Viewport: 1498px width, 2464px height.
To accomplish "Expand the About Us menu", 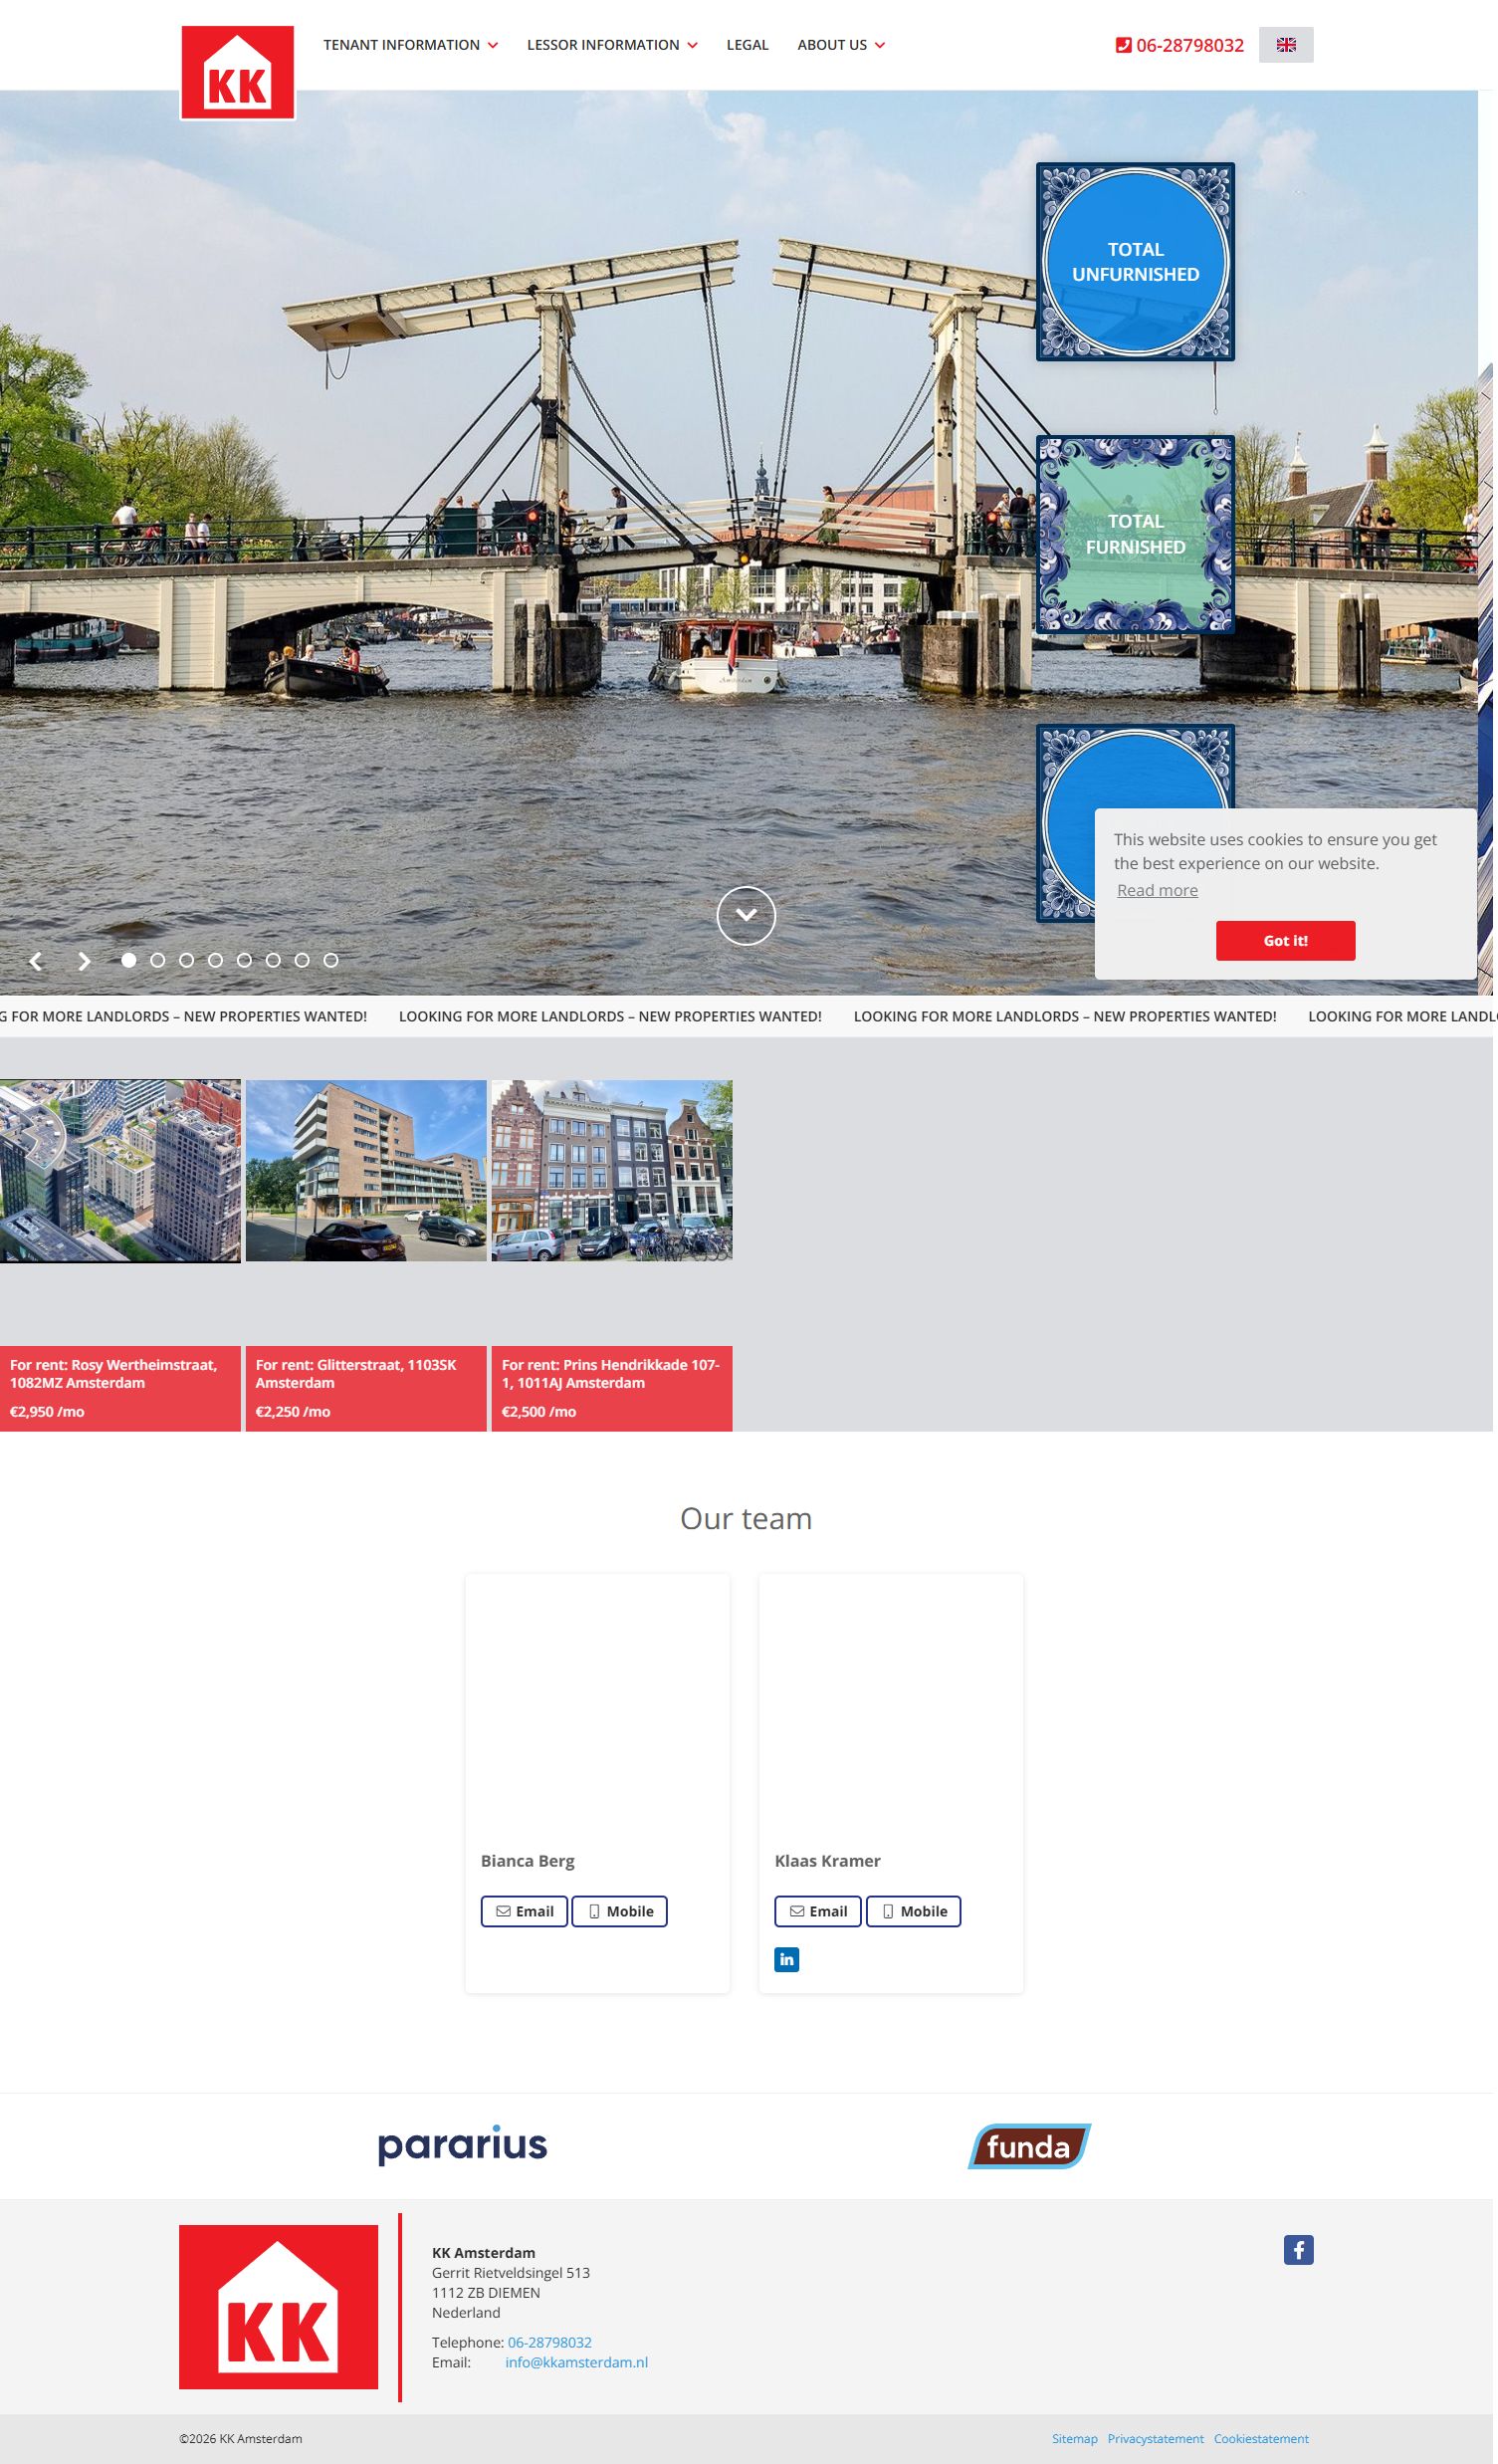I will 843,45.
